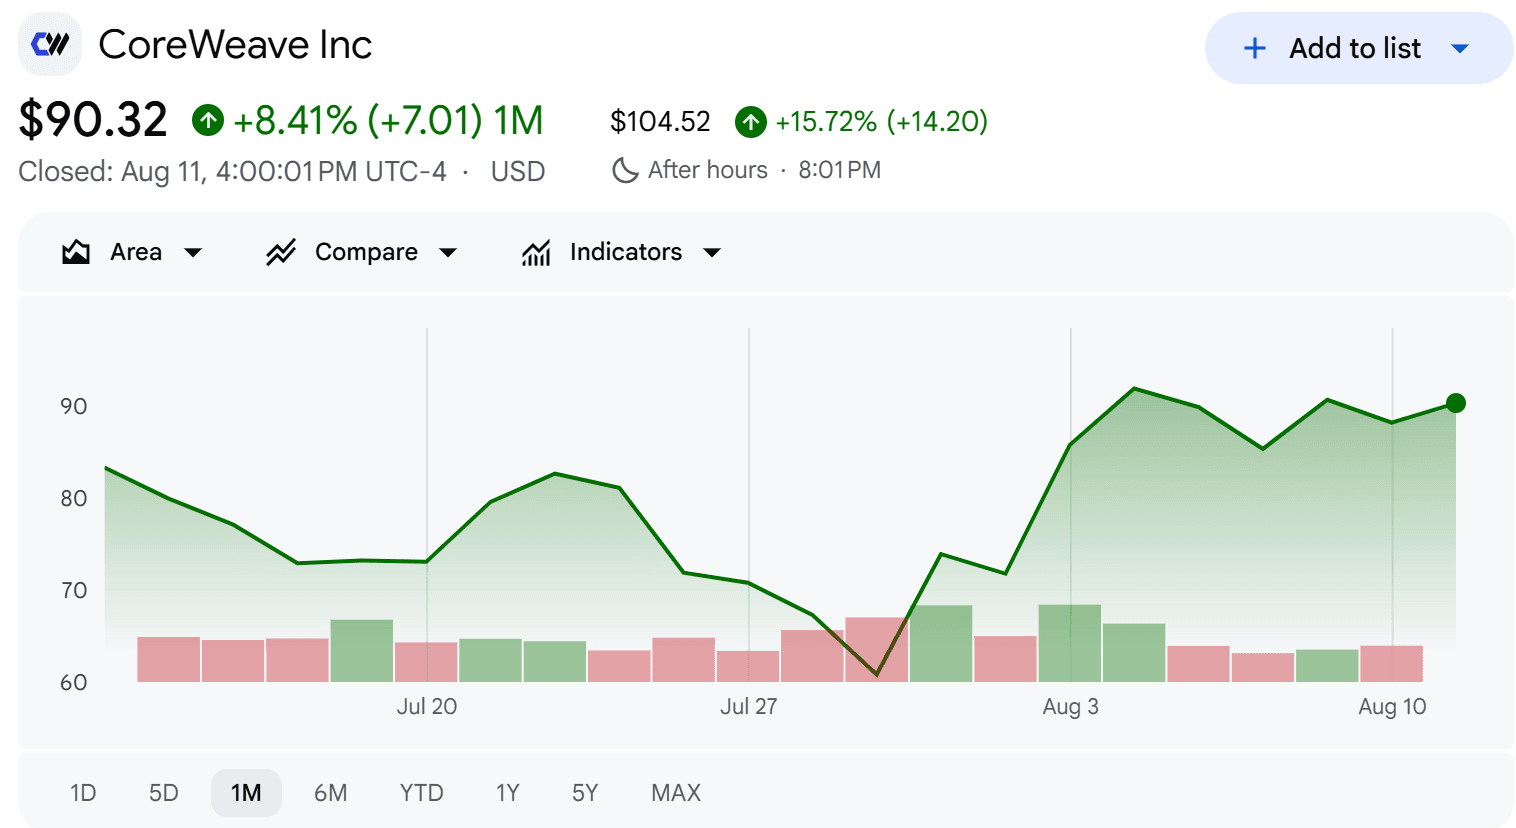Add CoreWeave to a list
This screenshot has width=1516, height=828.
click(1359, 48)
